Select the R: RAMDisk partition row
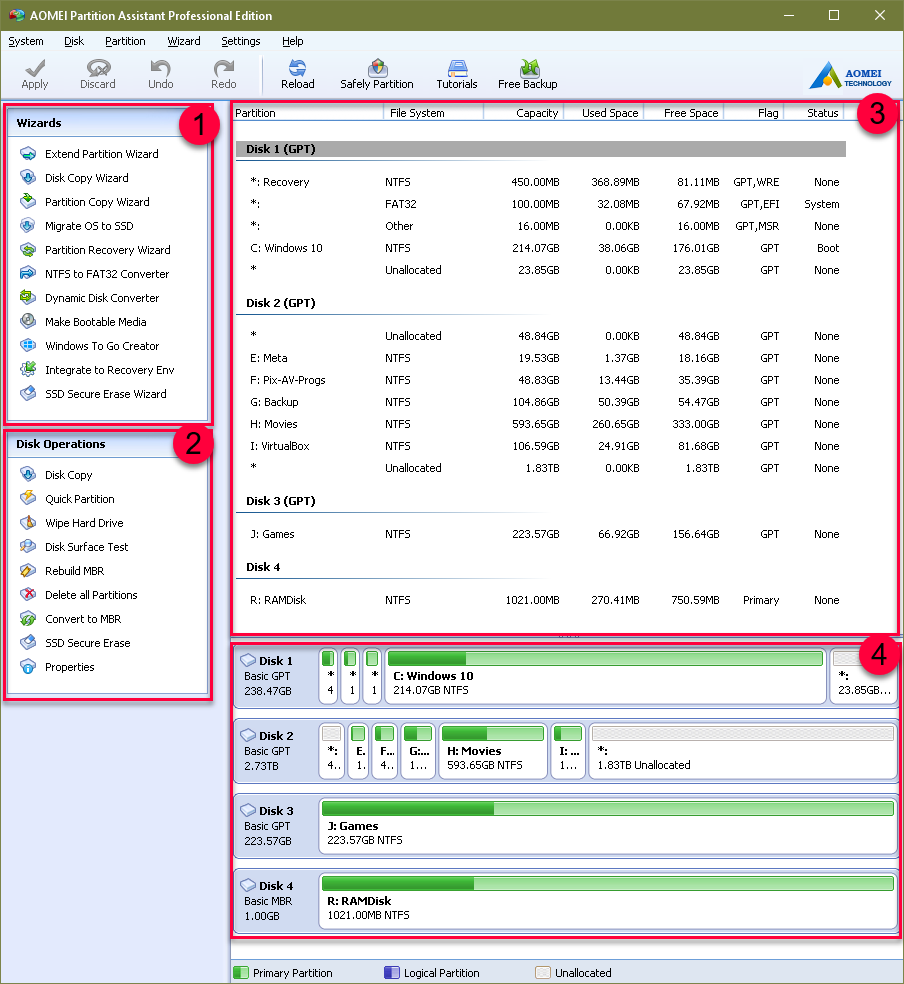The image size is (904, 984). (541, 600)
